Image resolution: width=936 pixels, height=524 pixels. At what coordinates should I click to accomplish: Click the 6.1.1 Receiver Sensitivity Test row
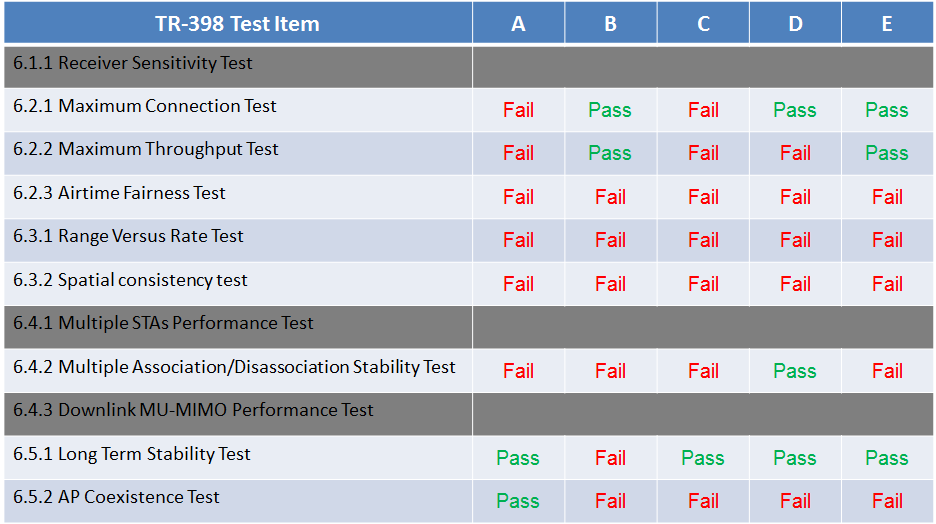coord(469,66)
